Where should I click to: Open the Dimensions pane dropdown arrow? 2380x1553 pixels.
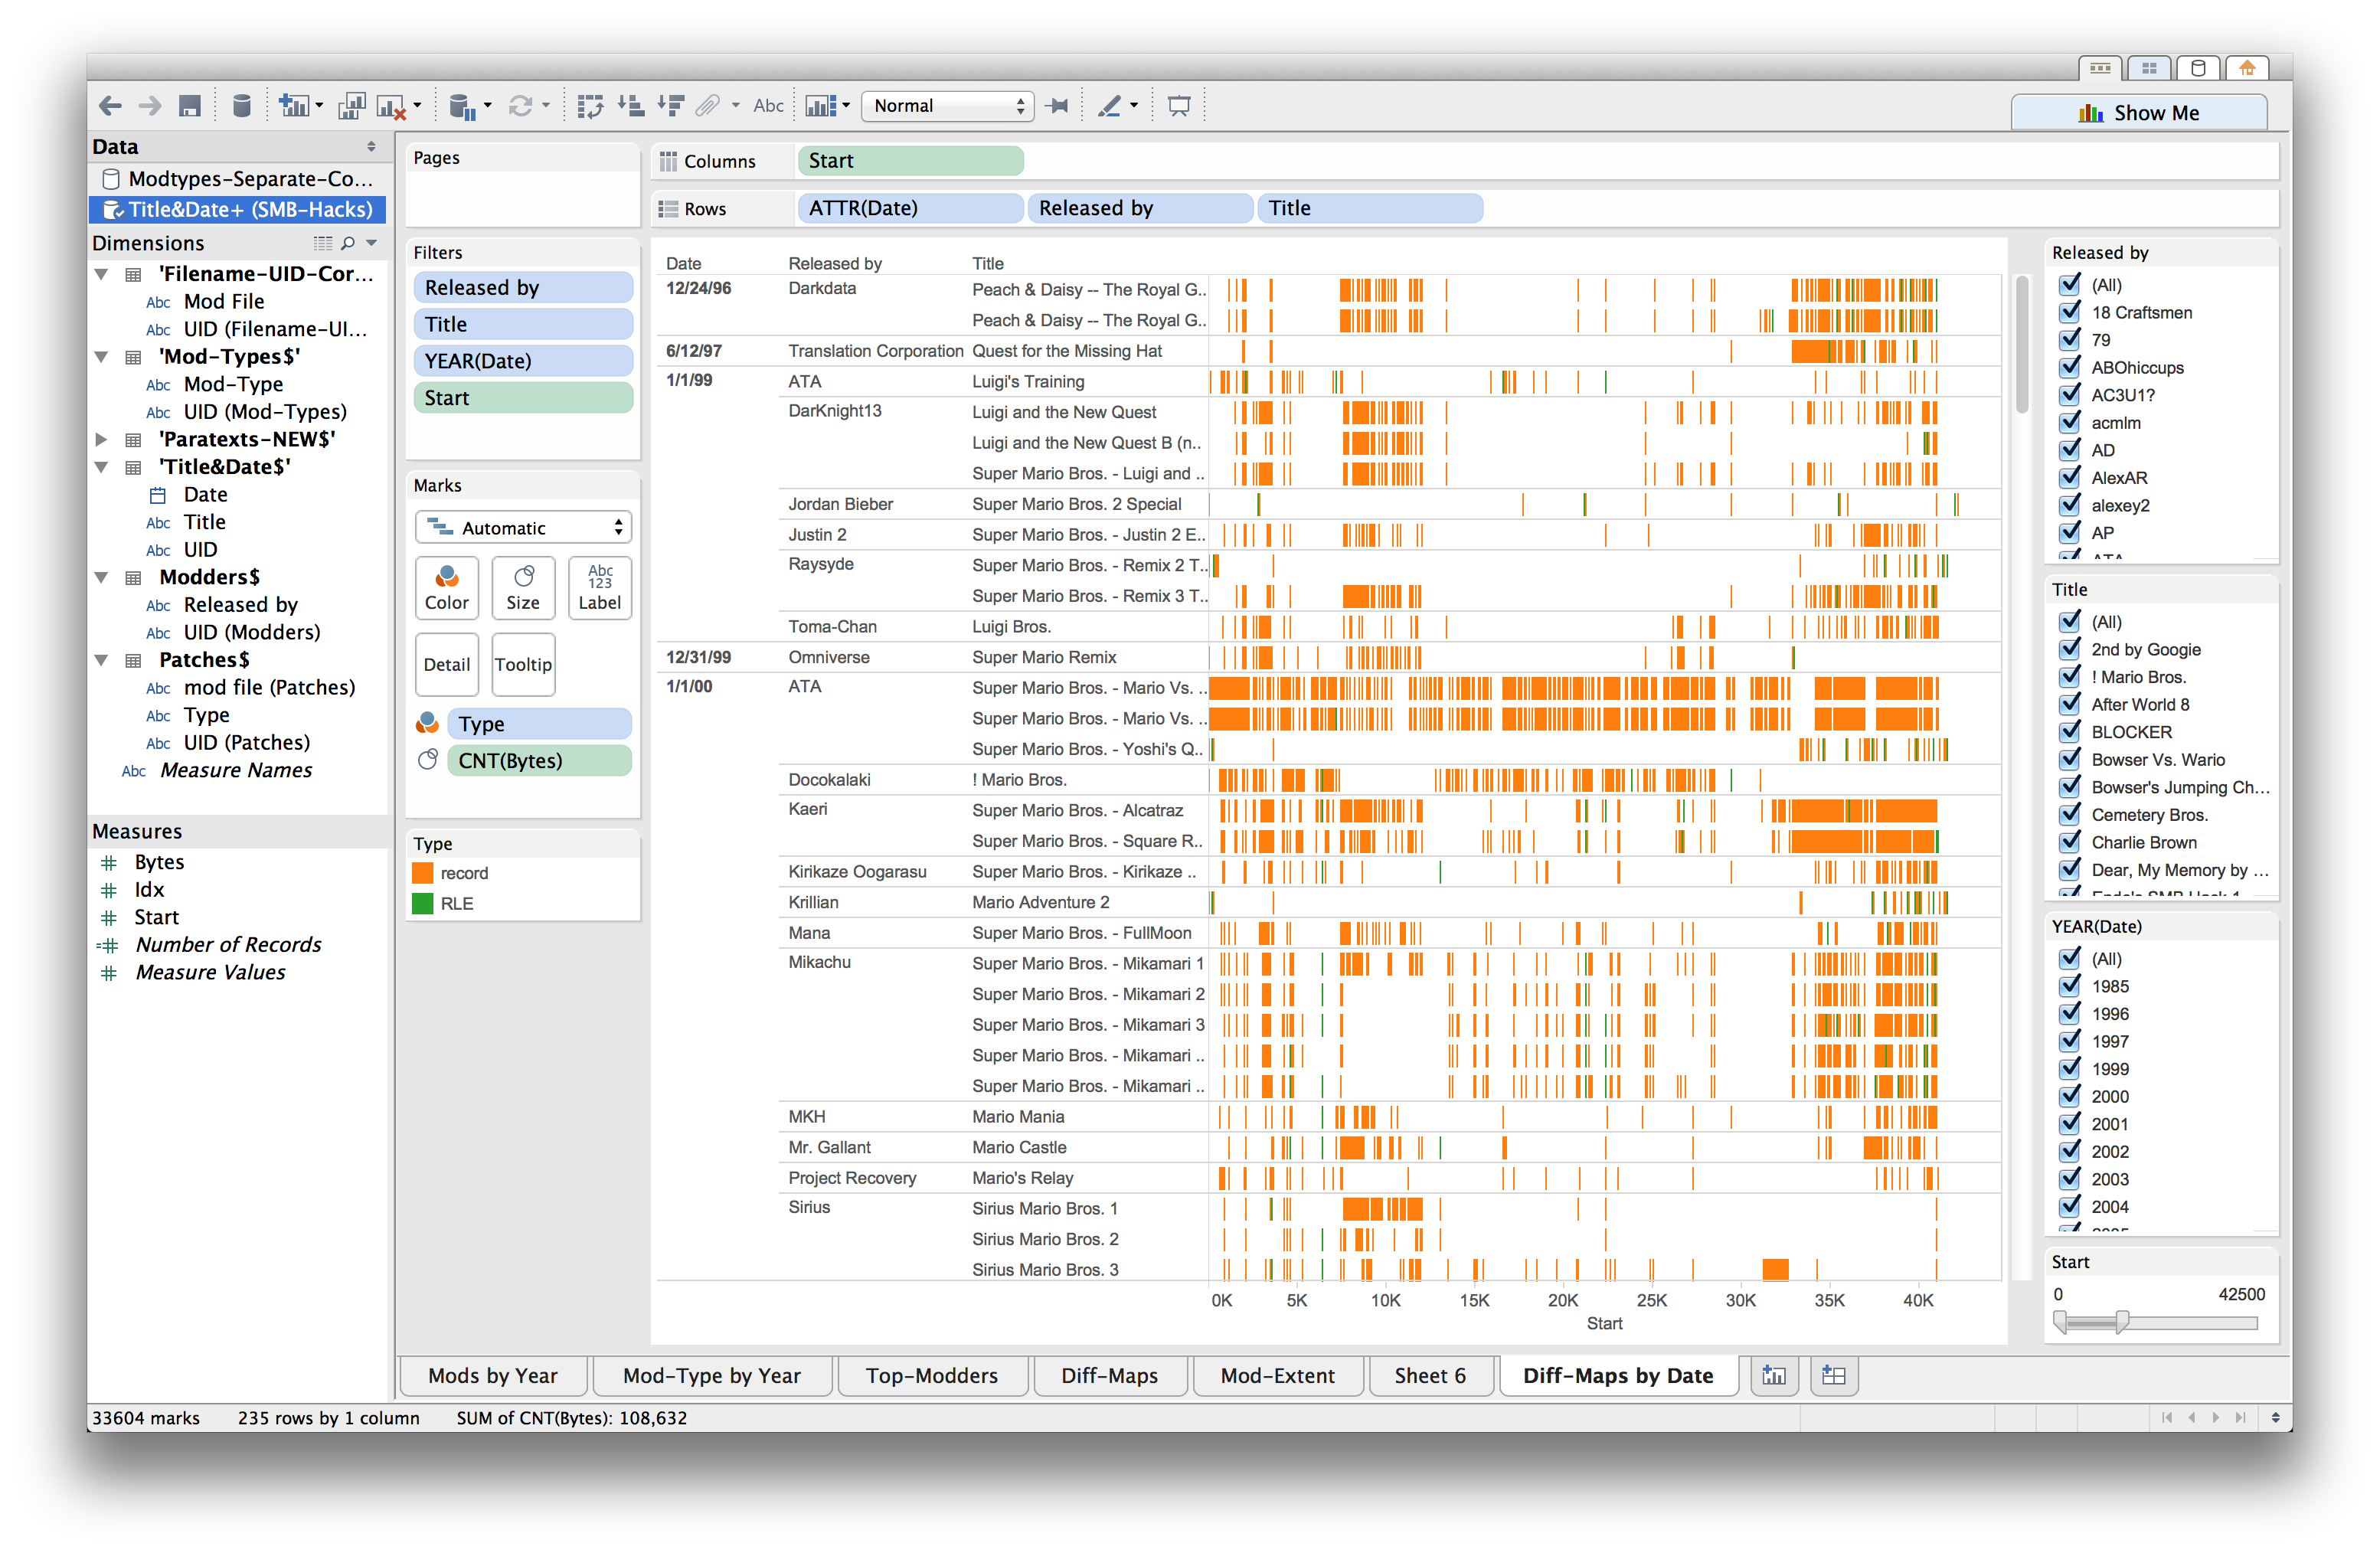coord(372,243)
